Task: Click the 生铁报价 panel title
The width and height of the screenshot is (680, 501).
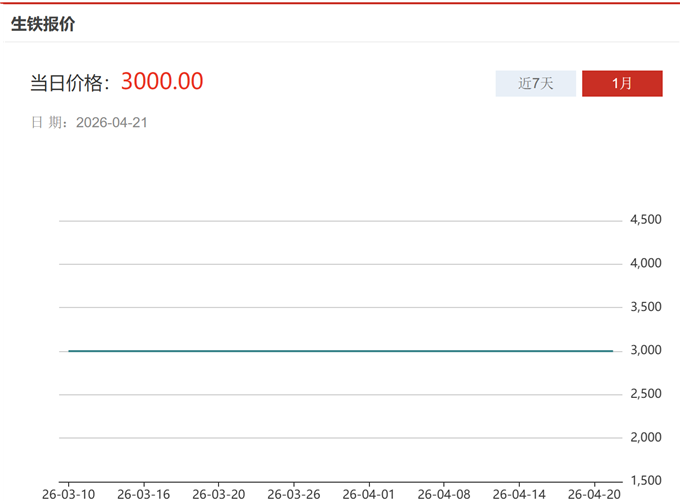Action: (x=43, y=24)
